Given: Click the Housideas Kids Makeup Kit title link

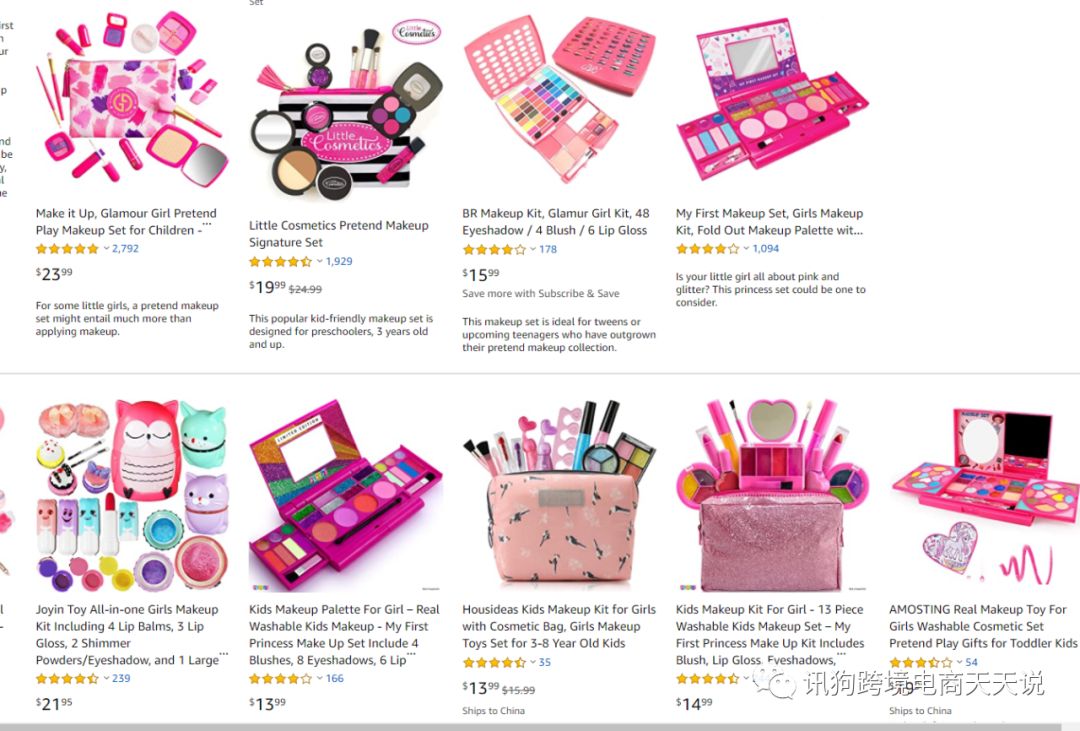Looking at the screenshot, I should click(559, 626).
